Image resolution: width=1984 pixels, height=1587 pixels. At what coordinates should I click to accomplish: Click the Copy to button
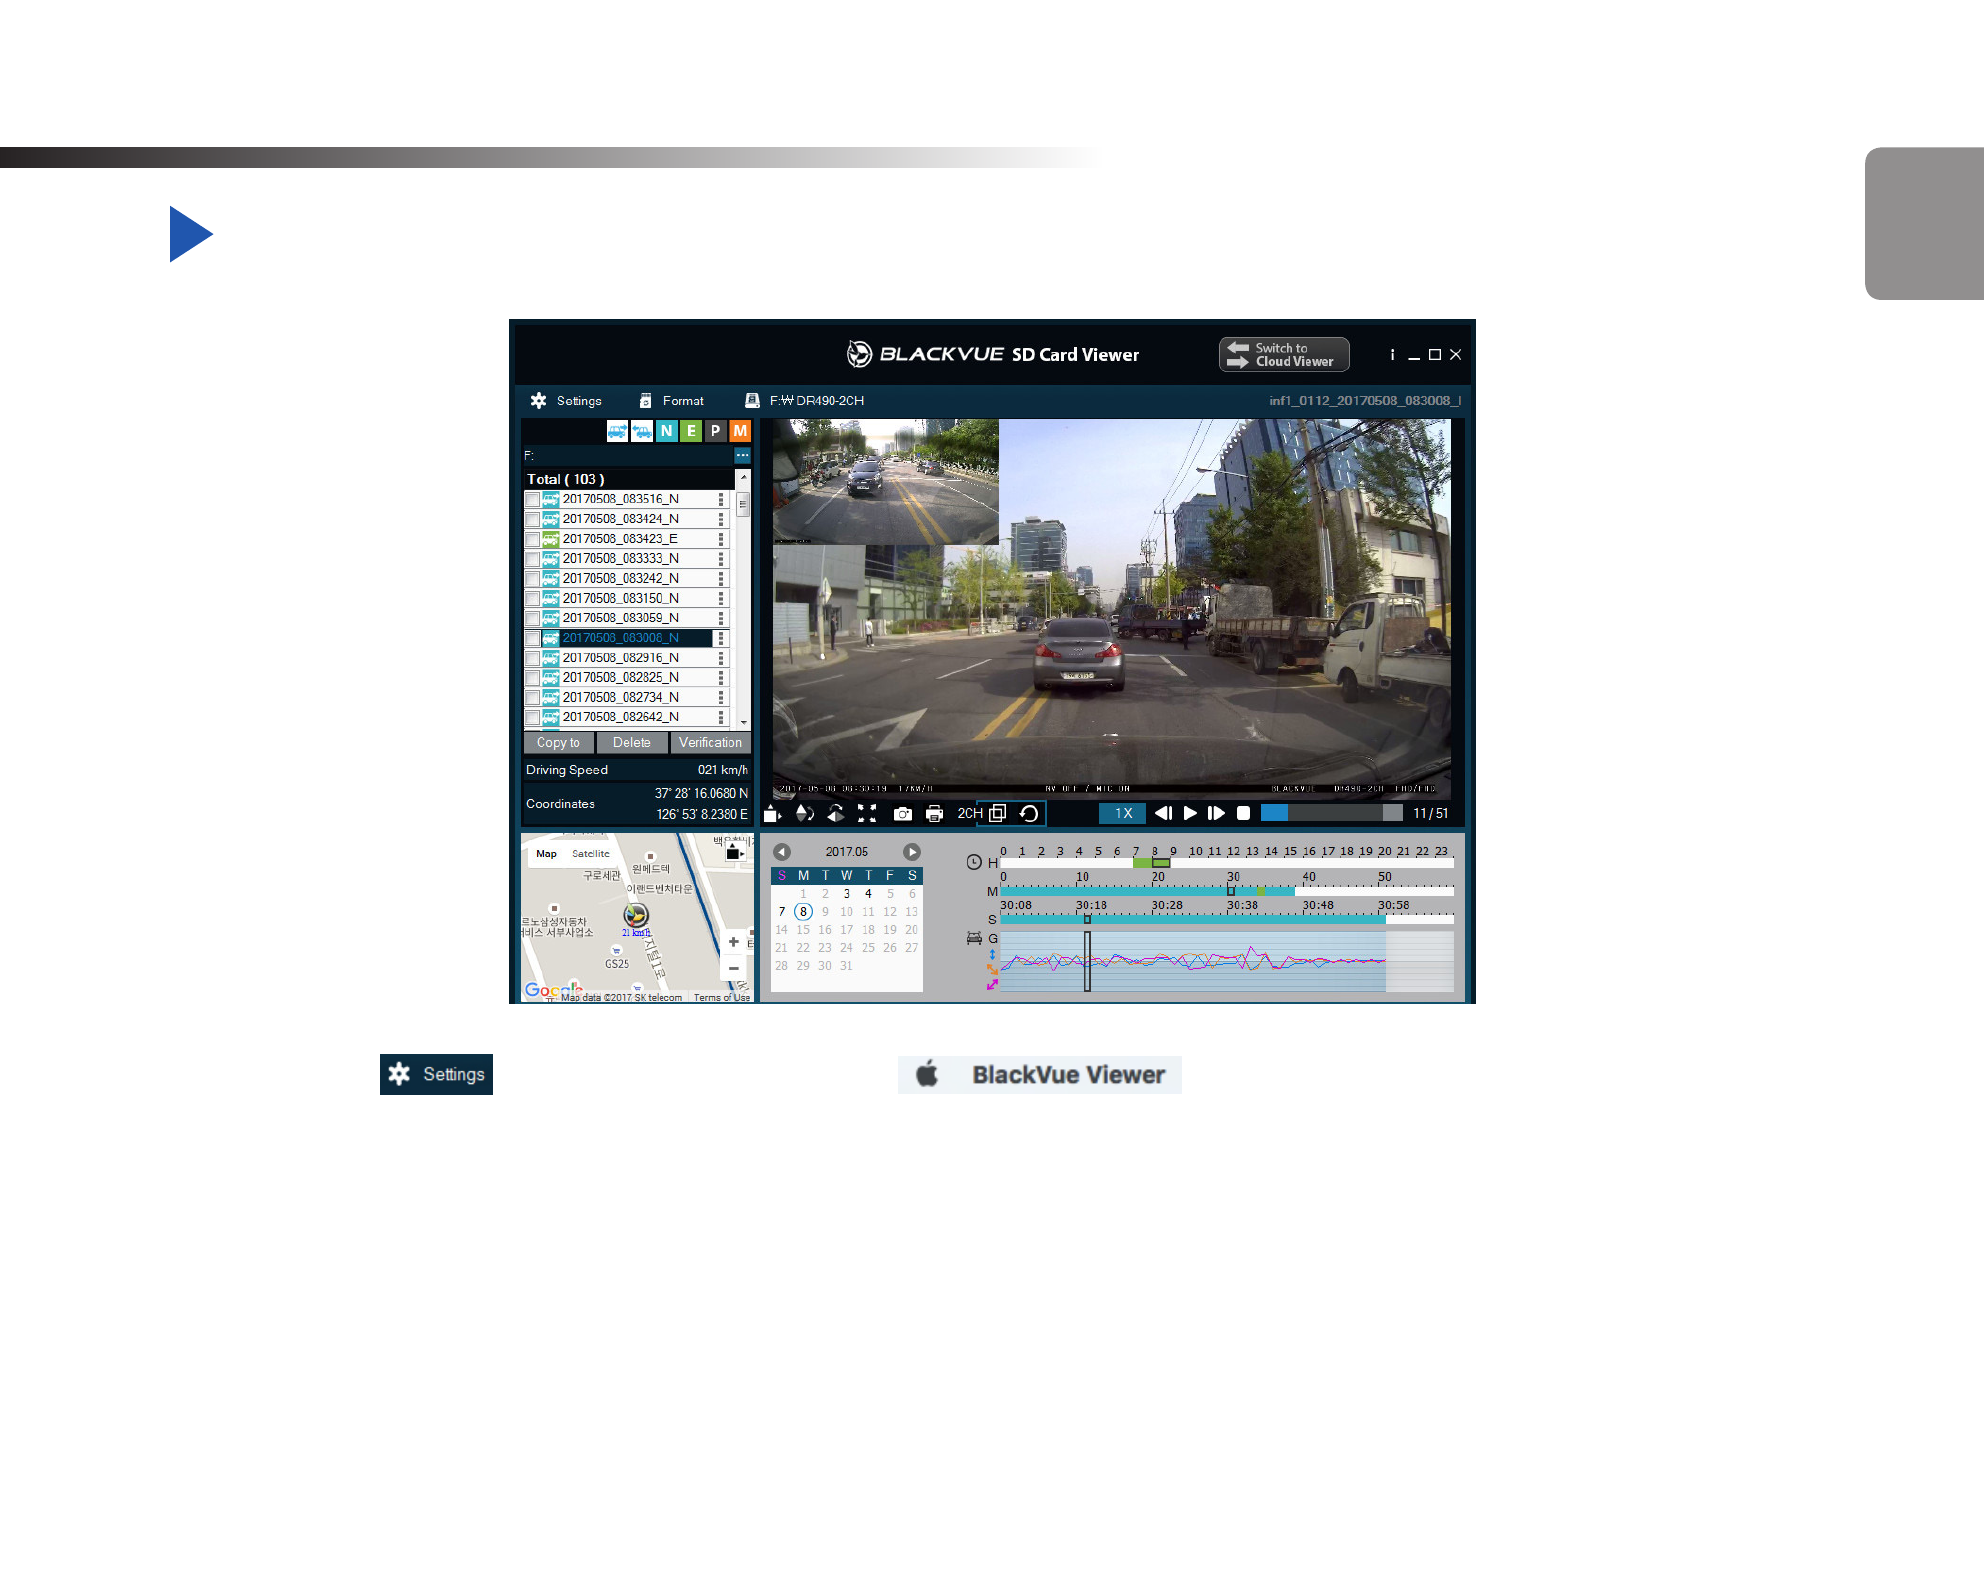[x=558, y=742]
